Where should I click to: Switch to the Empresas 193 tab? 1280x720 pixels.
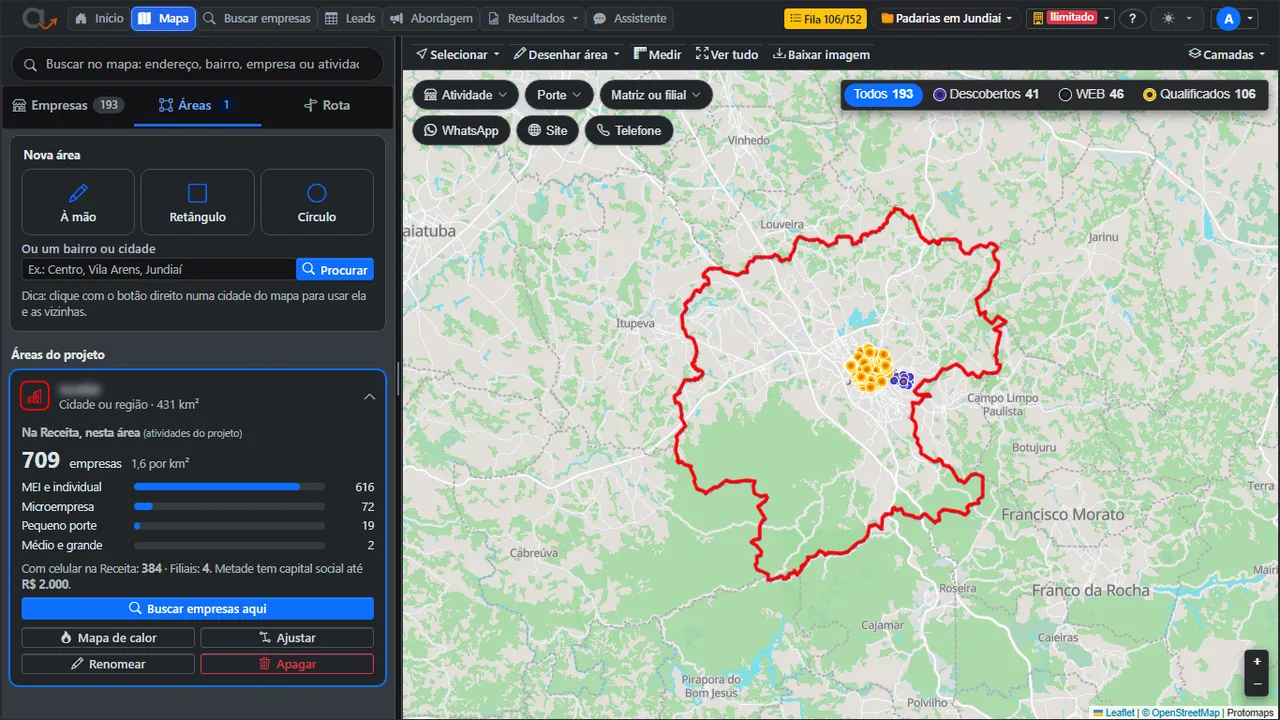(67, 105)
